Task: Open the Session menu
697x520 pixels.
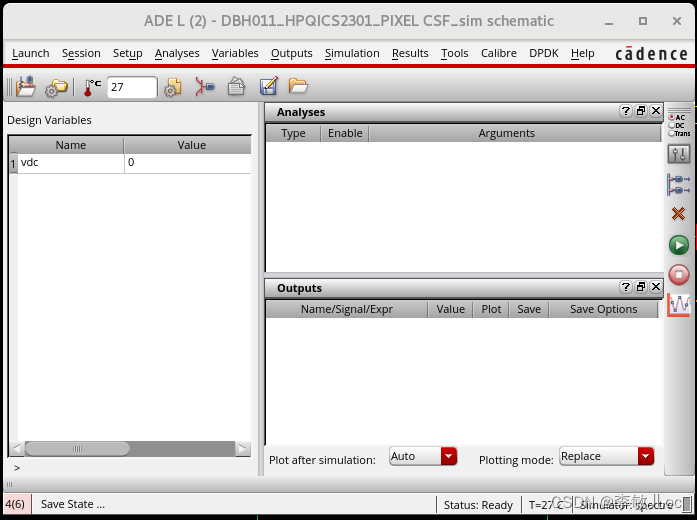Action: [x=81, y=53]
